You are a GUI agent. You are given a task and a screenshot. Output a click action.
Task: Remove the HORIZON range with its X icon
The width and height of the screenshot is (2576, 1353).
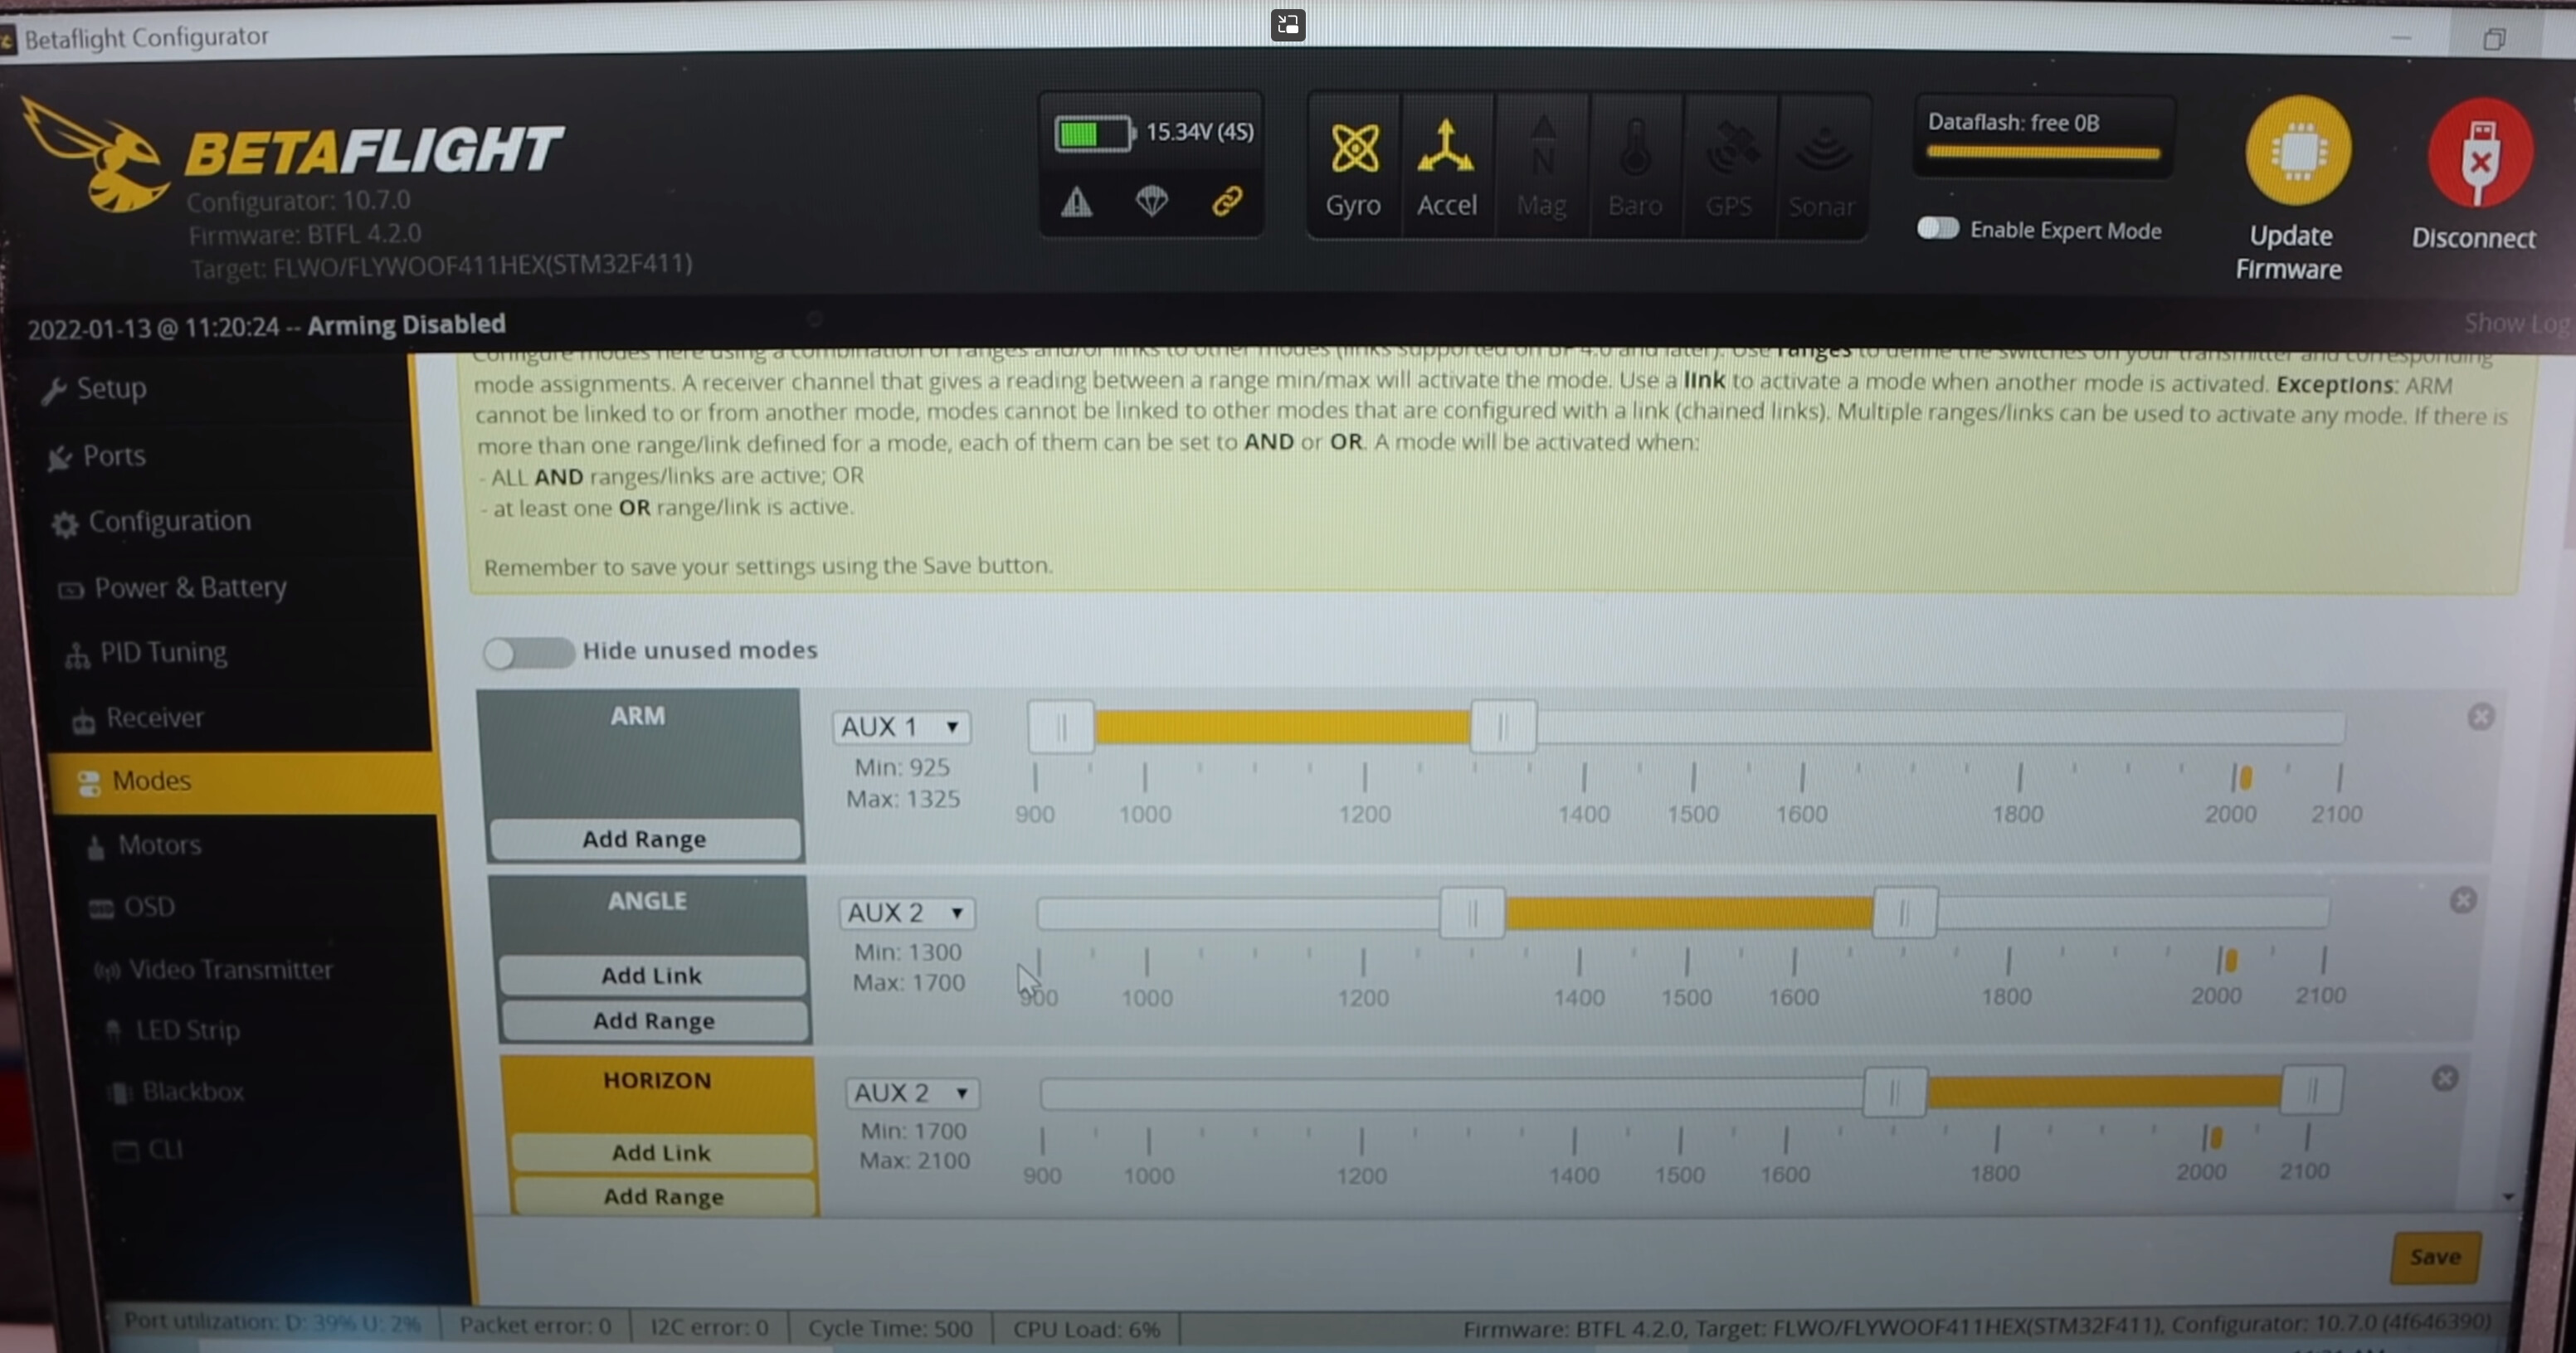(2445, 1078)
